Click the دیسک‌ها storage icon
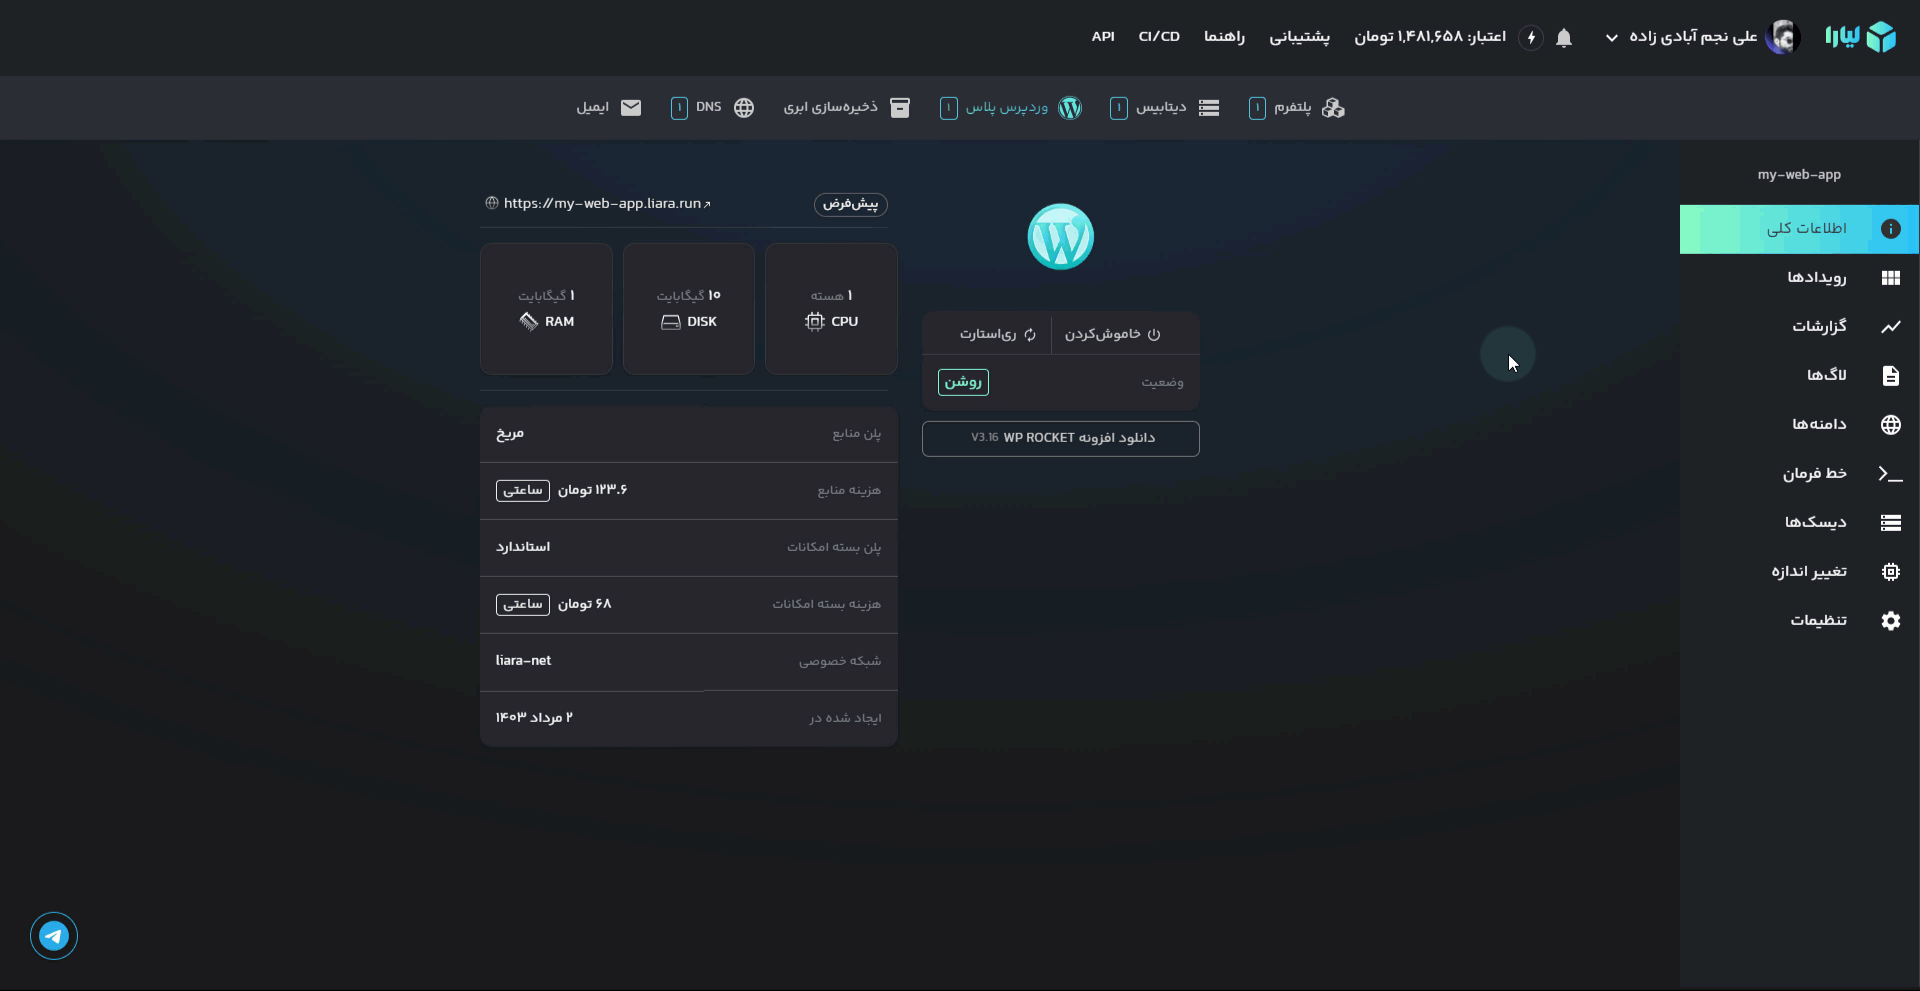 (x=1890, y=523)
